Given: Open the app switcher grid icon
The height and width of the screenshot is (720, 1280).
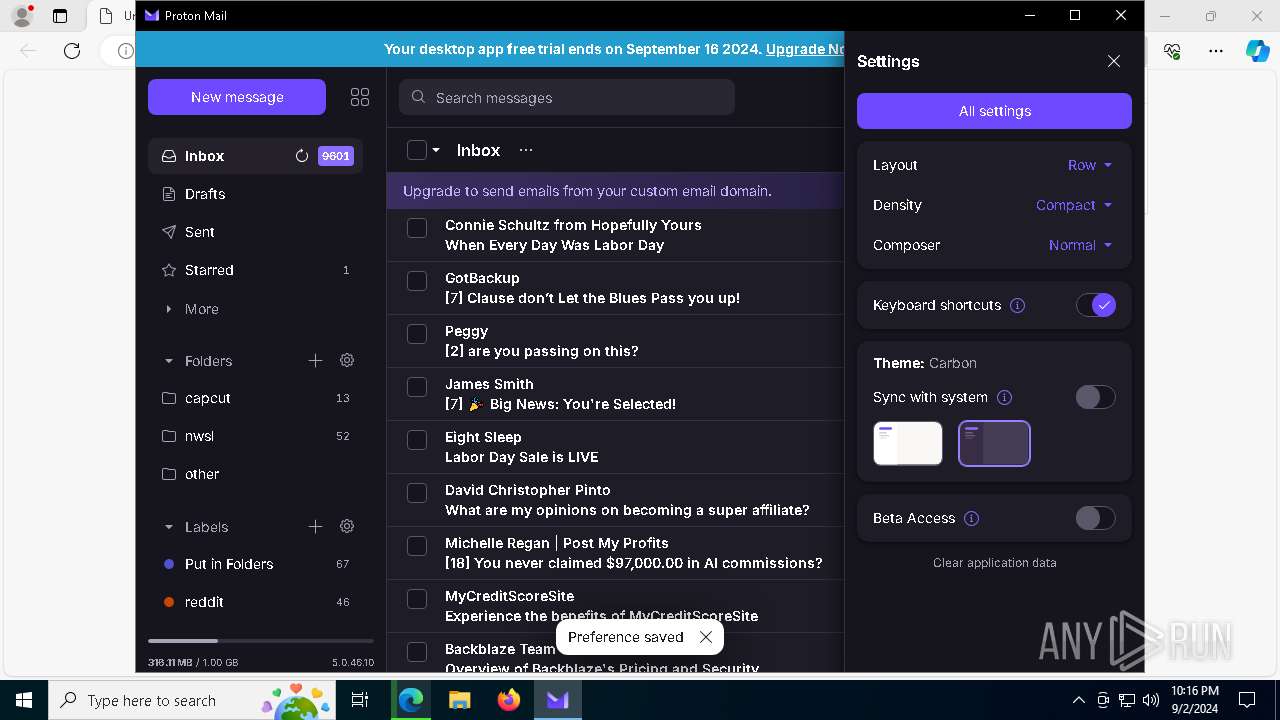Looking at the screenshot, I should pyautogui.click(x=360, y=97).
